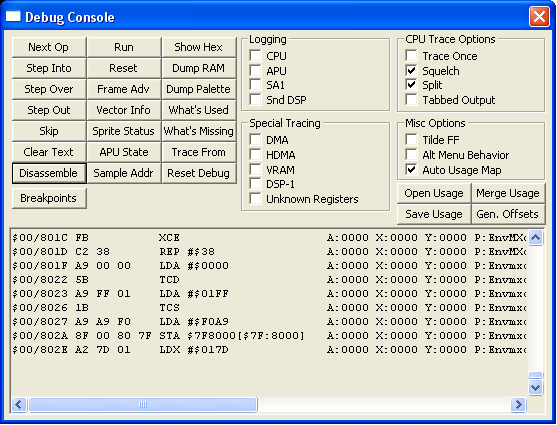Click the Step Out button

coord(49,110)
